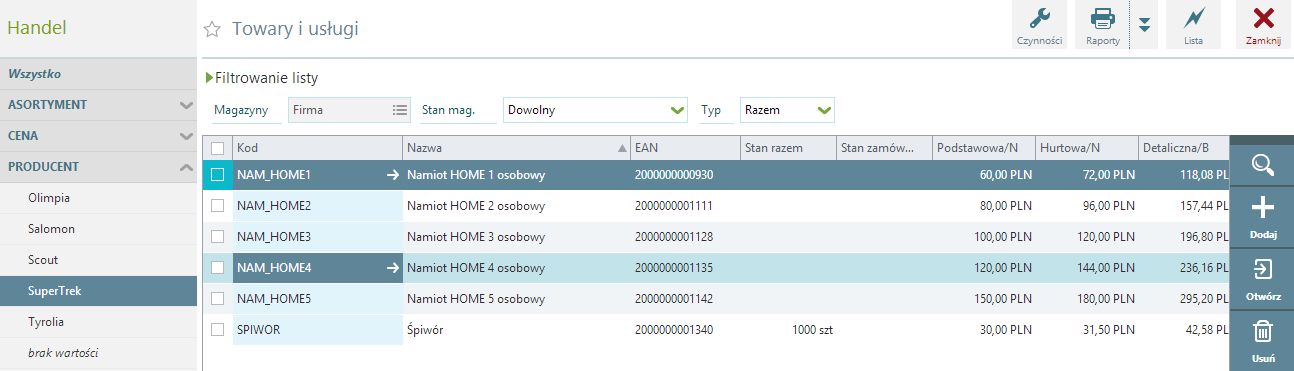
Task: Open the Typ Razem dropdown
Action: [787, 110]
